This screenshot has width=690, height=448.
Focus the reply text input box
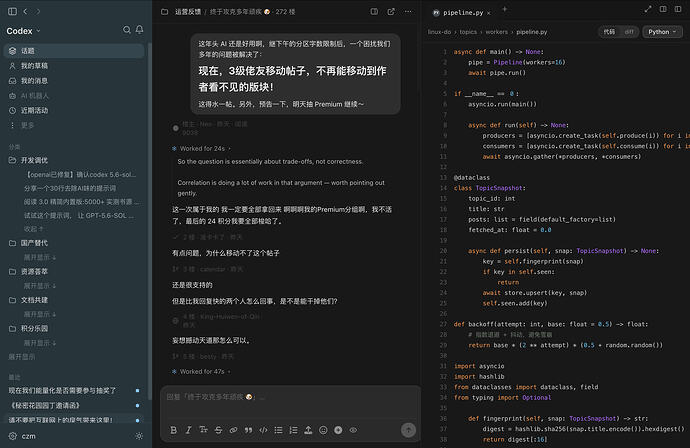tap(290, 403)
